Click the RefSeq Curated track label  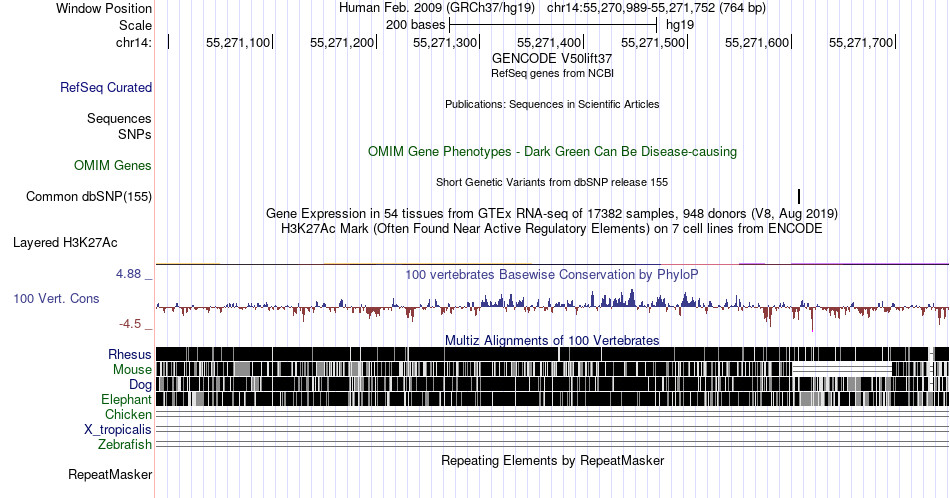106,87
